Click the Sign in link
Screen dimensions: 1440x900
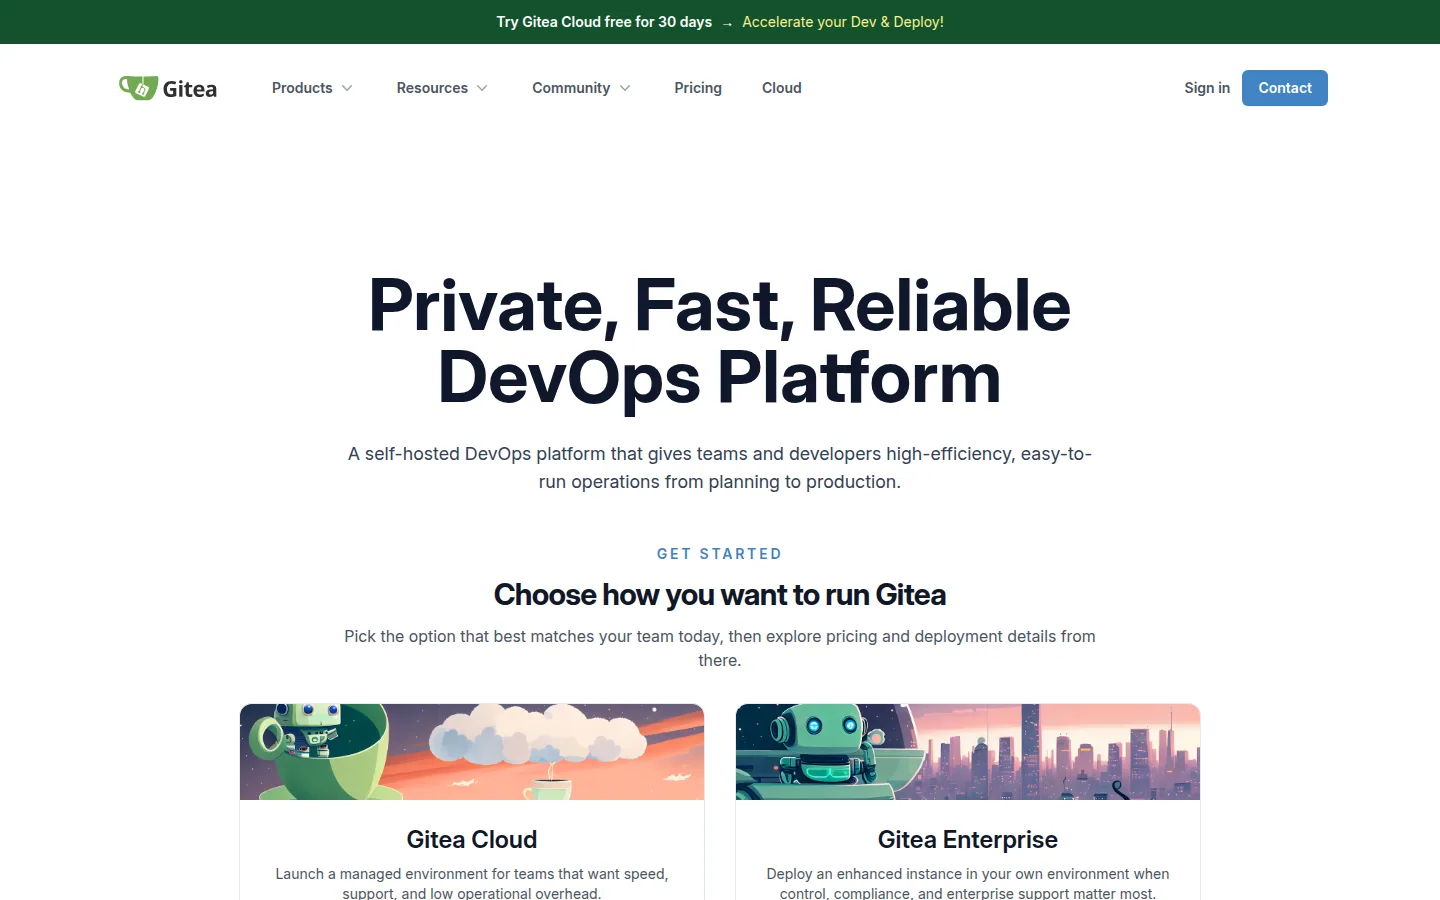click(1207, 88)
